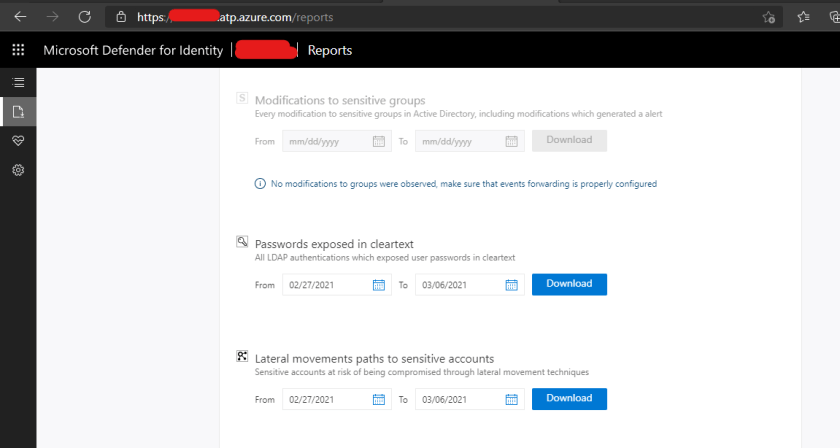Click the Reports header label
The width and height of the screenshot is (840, 448).
pyautogui.click(x=329, y=50)
